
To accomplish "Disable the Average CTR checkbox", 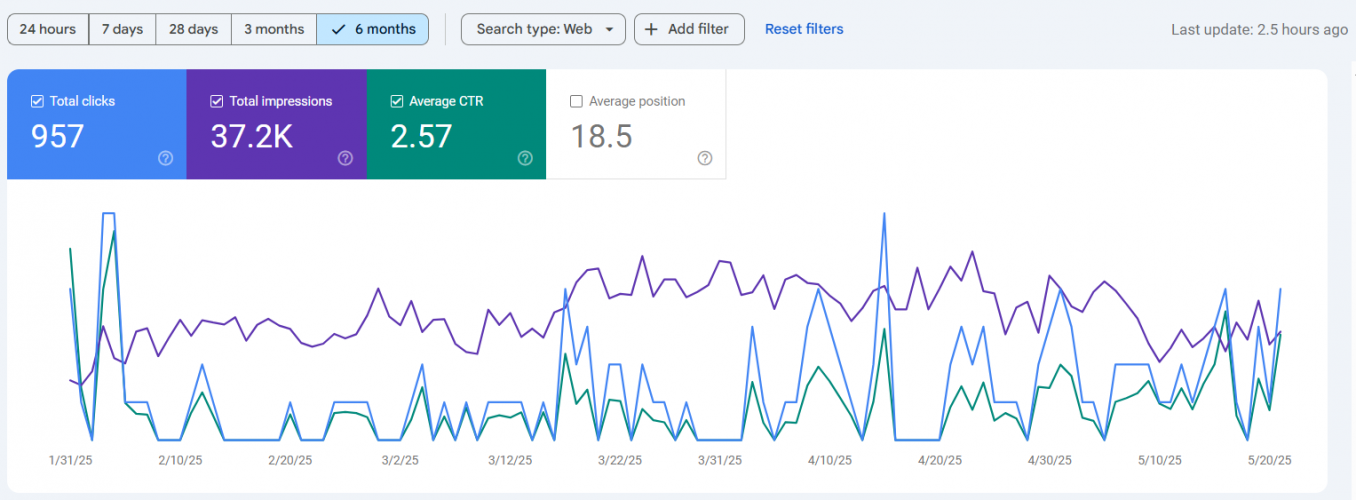I will pos(396,101).
